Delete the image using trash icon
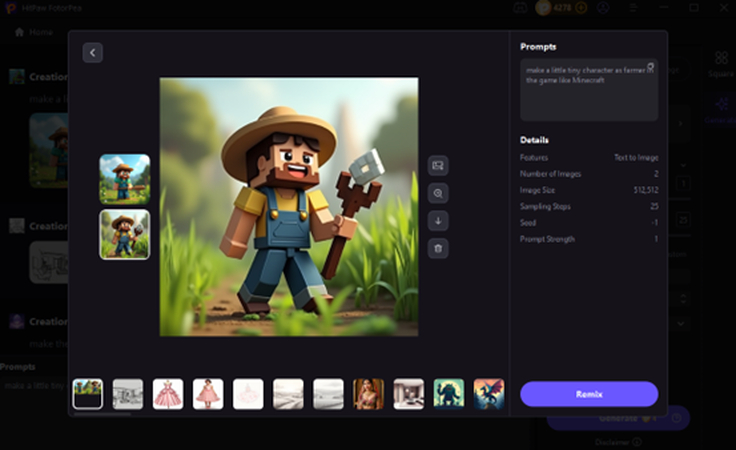The height and width of the screenshot is (450, 736). coord(438,247)
